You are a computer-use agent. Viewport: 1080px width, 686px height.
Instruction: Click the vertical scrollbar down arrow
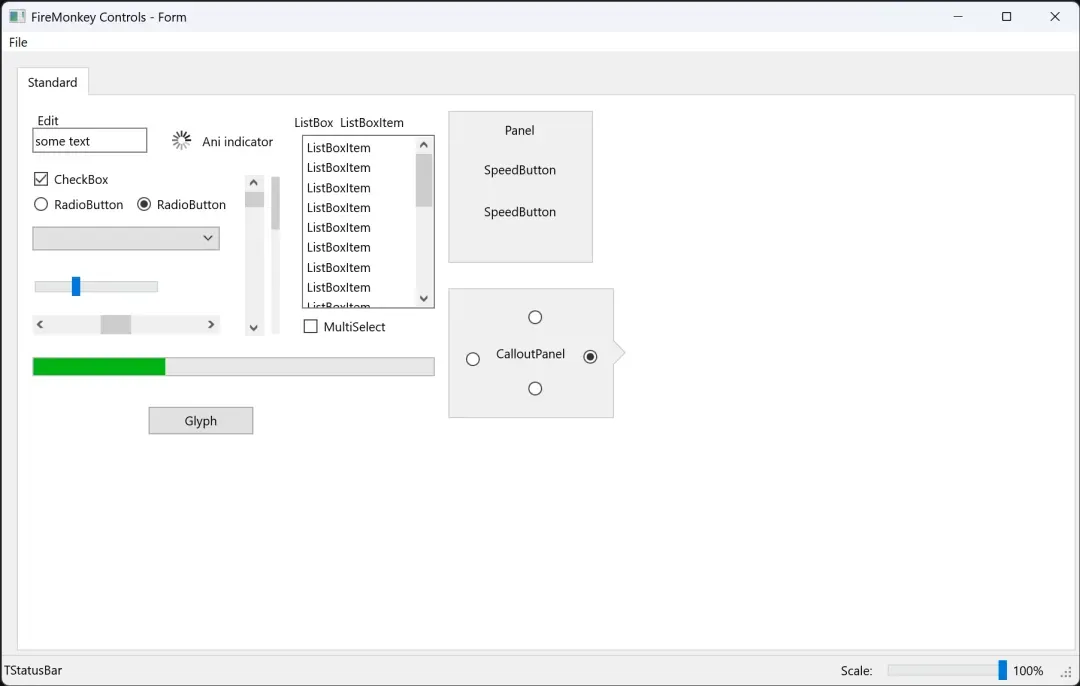253,328
